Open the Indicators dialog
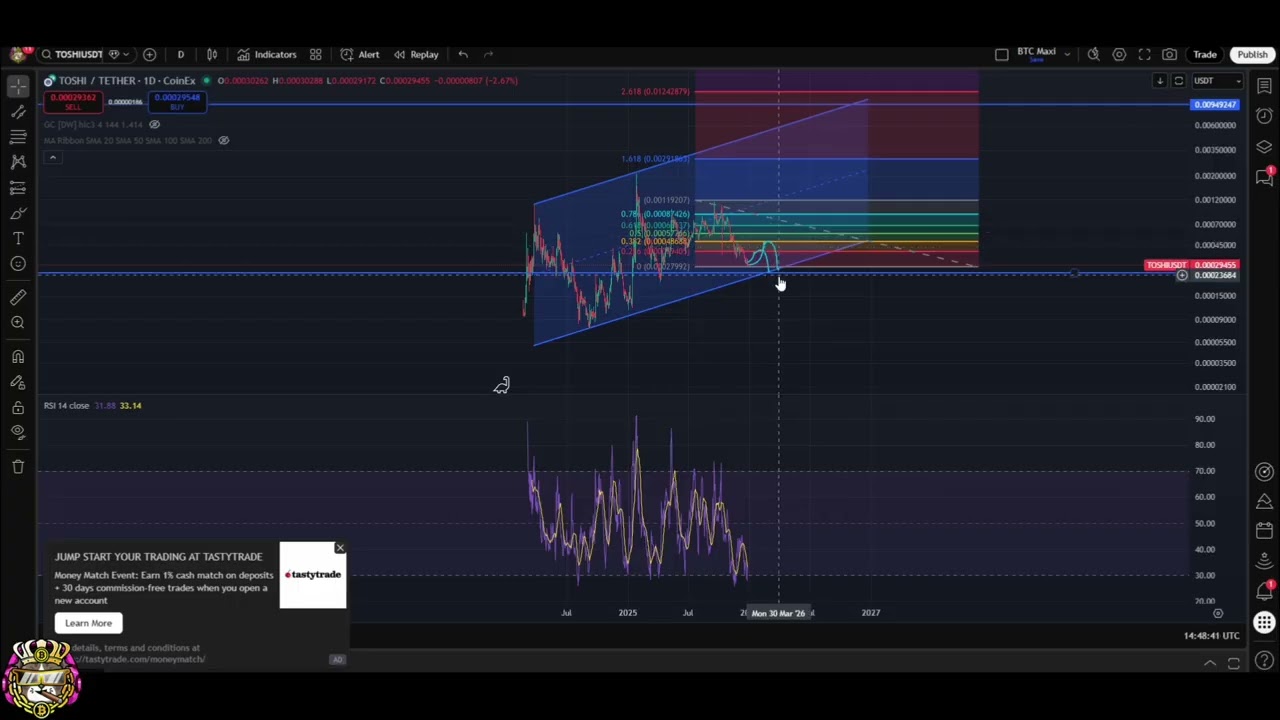The width and height of the screenshot is (1280, 720). (267, 54)
